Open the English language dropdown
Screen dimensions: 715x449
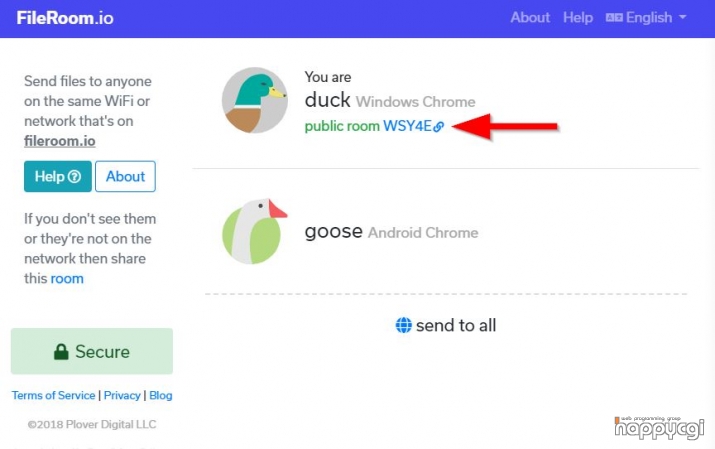(646, 18)
